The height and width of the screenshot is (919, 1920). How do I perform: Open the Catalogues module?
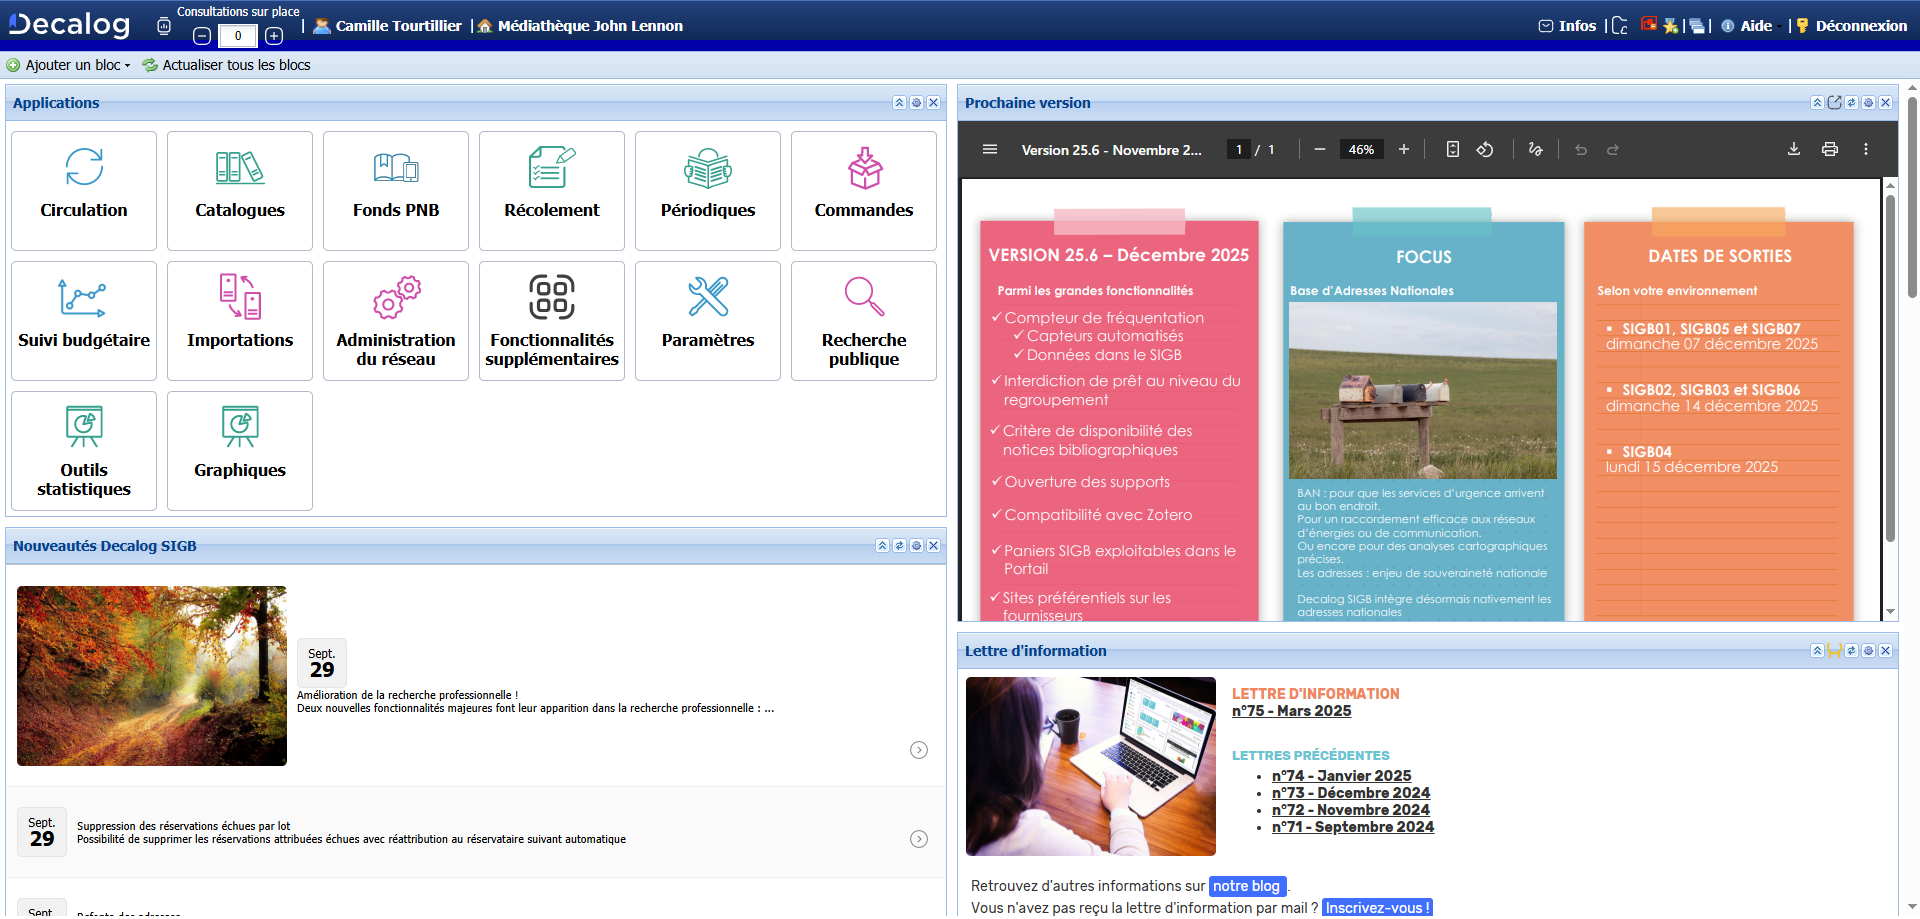[x=239, y=190]
